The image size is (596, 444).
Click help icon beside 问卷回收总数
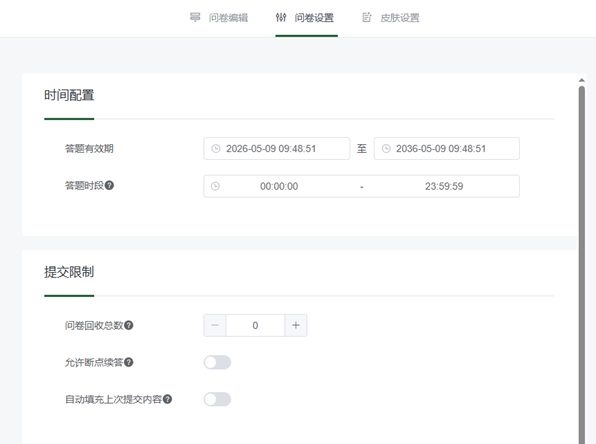coord(129,325)
